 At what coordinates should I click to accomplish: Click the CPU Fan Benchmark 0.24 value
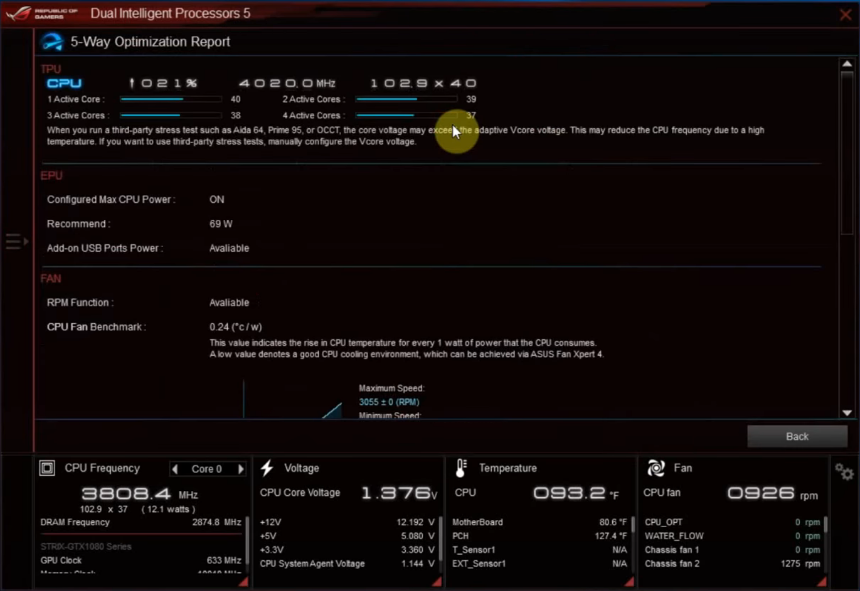(236, 327)
